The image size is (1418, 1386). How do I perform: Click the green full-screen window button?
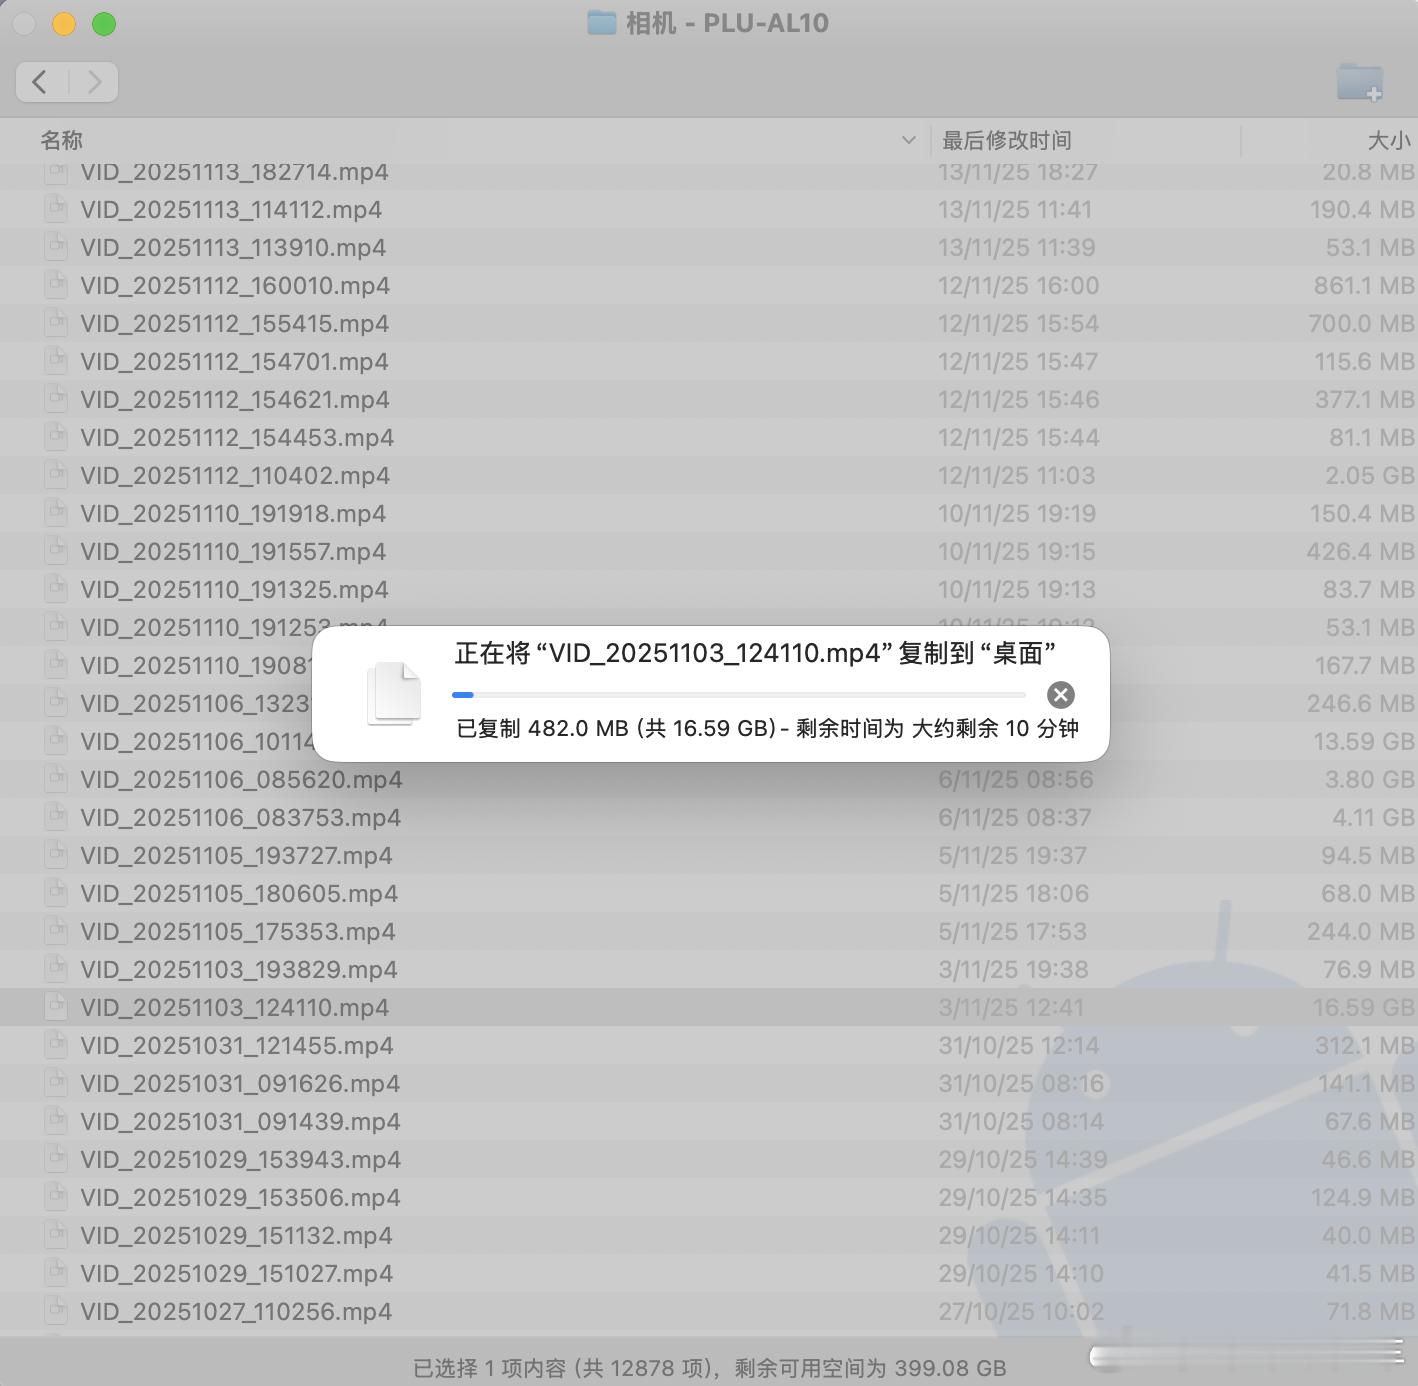pos(104,23)
